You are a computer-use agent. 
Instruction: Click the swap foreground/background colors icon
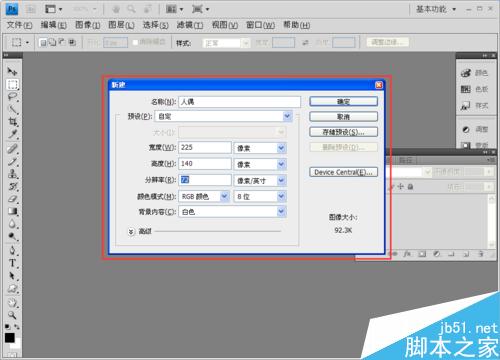coord(16,327)
